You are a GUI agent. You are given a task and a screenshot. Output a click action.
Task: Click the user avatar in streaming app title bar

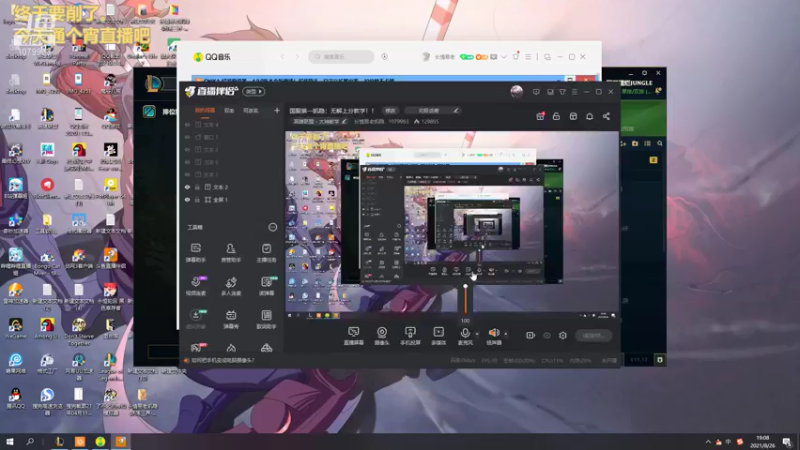click(x=516, y=91)
